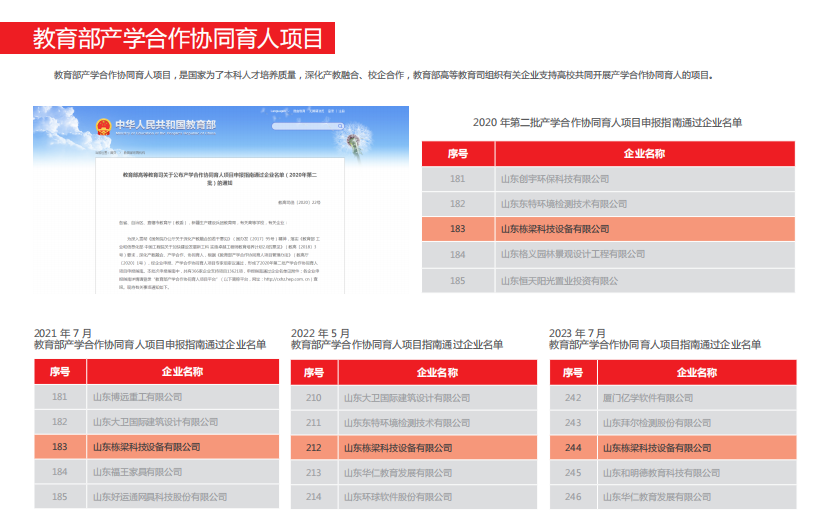Click the notice title in the embedded ministry document

click(x=219, y=179)
